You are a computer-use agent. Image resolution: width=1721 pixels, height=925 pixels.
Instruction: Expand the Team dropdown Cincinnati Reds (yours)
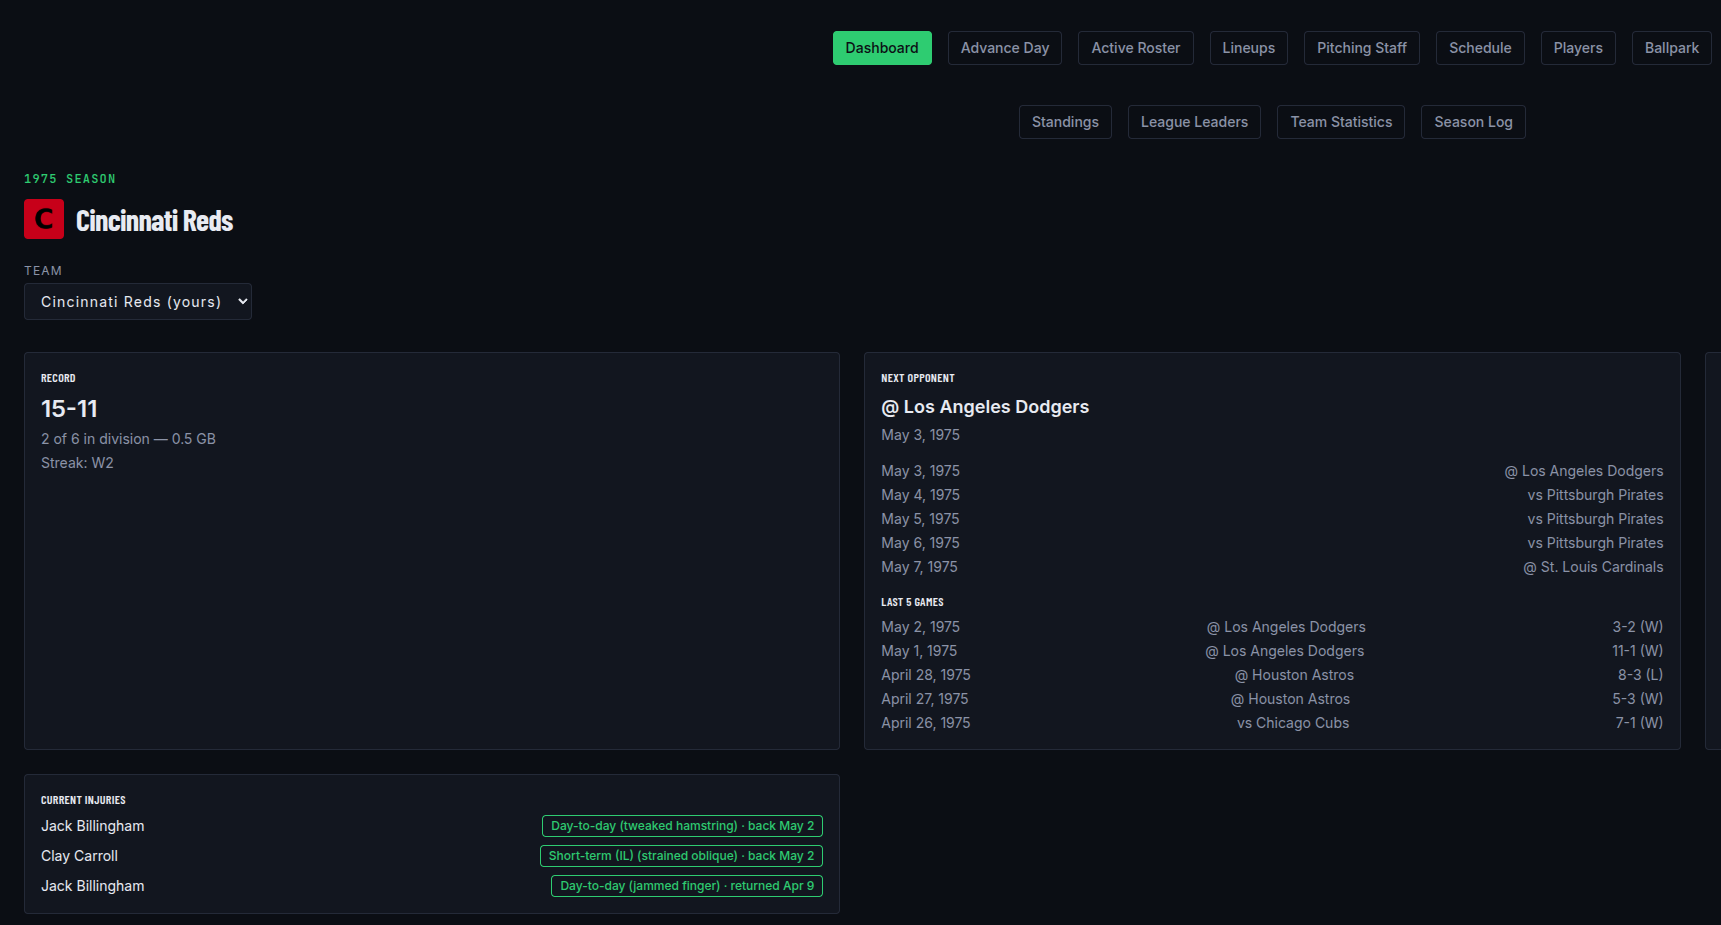coord(138,301)
